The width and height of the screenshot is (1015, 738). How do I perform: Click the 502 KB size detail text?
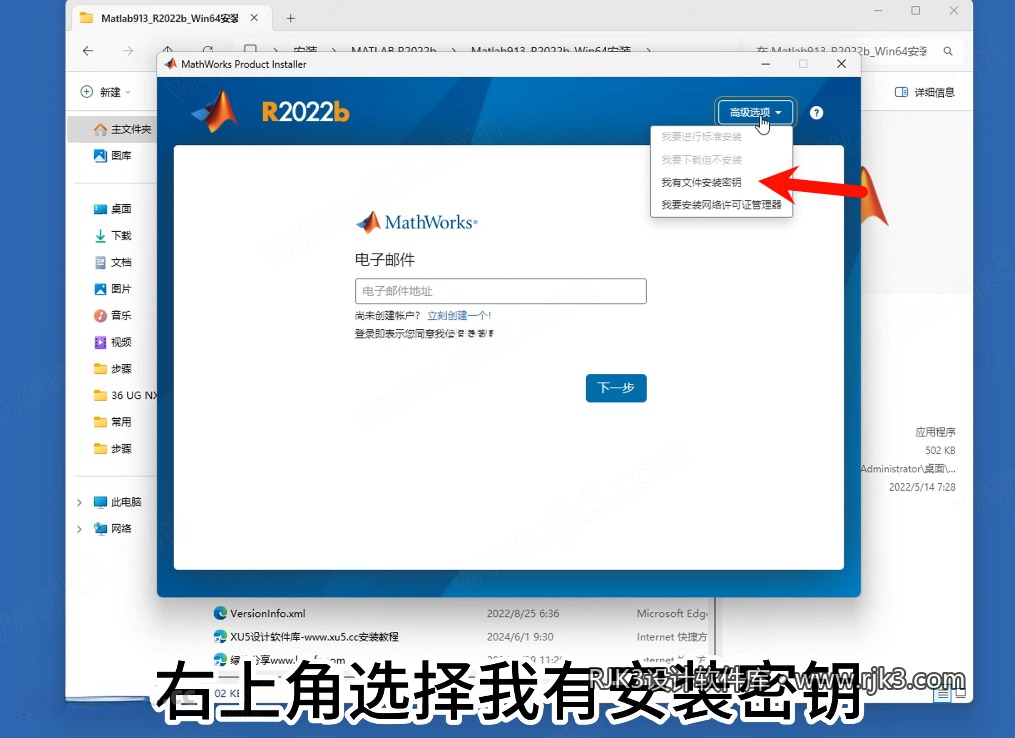point(940,450)
